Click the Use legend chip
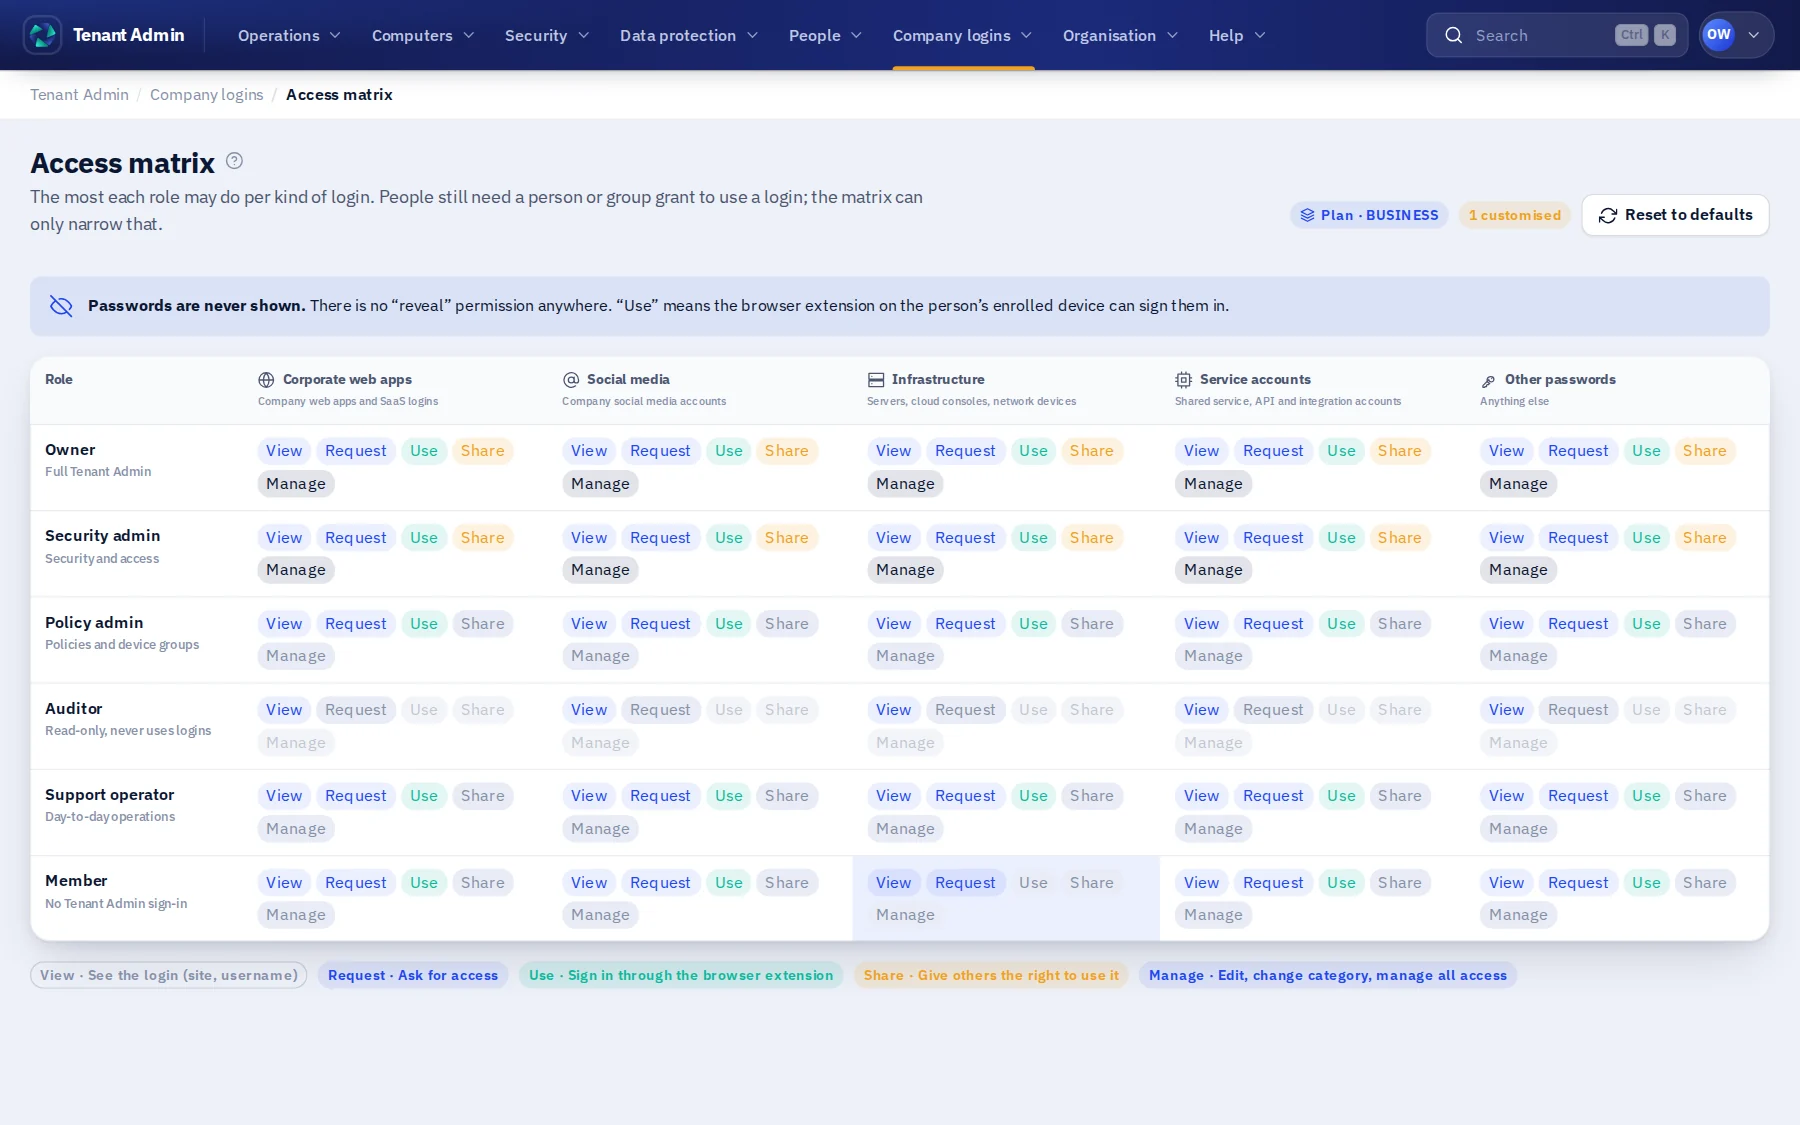The width and height of the screenshot is (1800, 1125). 681,976
